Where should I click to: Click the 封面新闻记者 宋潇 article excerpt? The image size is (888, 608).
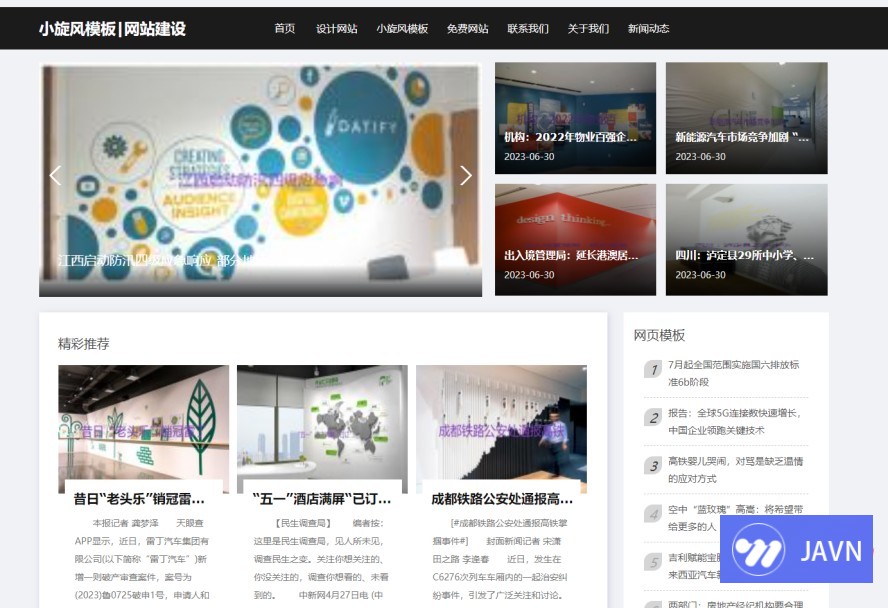click(500, 559)
